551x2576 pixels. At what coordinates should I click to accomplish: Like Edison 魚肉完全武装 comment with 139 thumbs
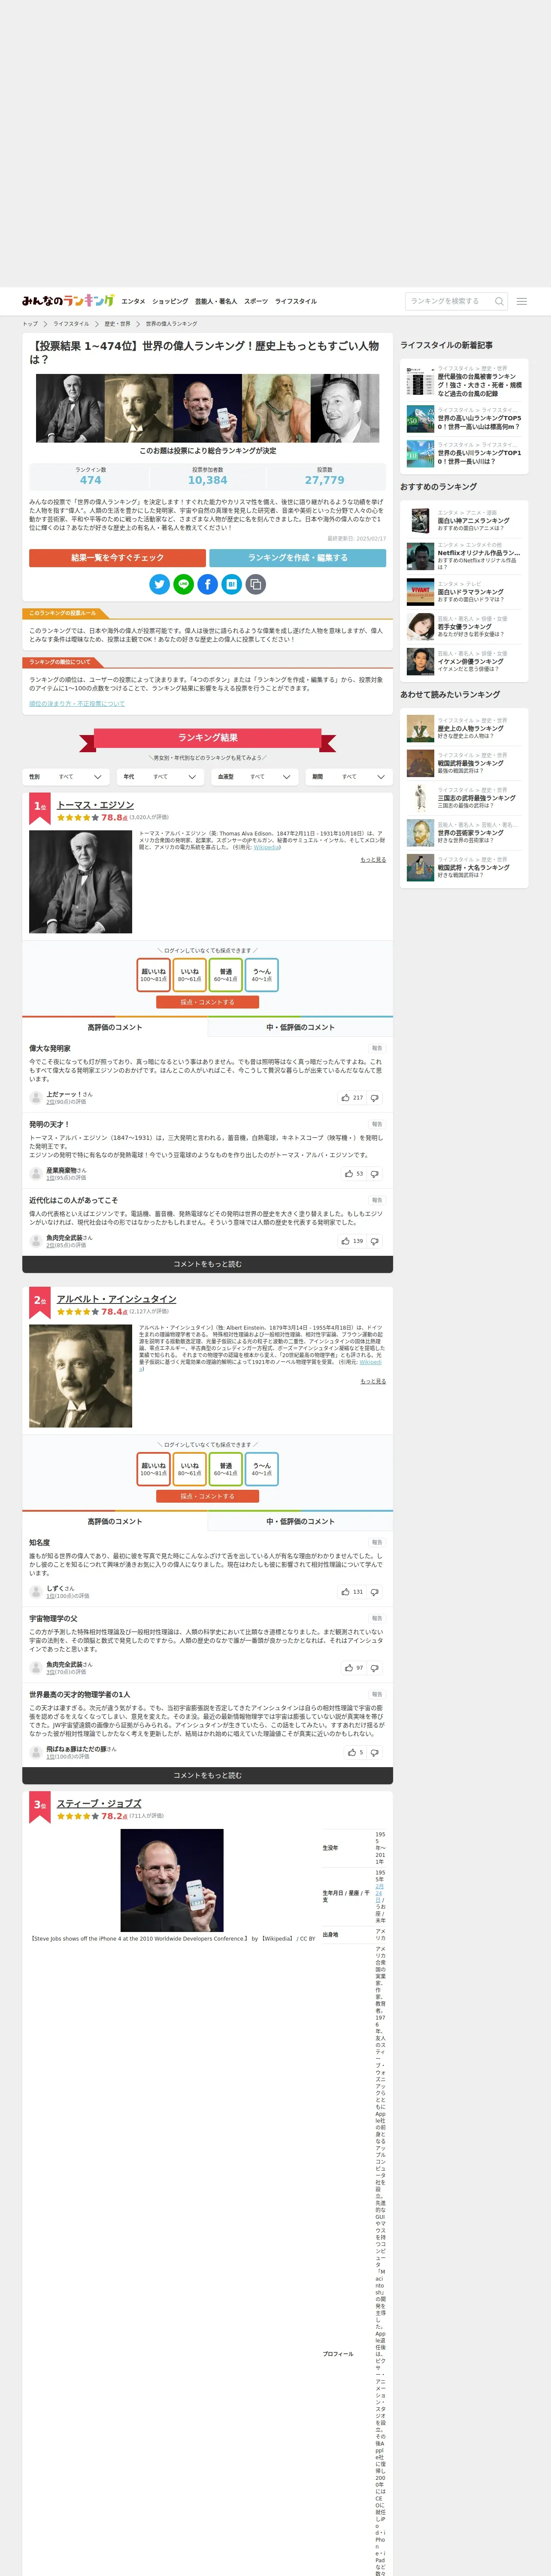(x=352, y=1241)
